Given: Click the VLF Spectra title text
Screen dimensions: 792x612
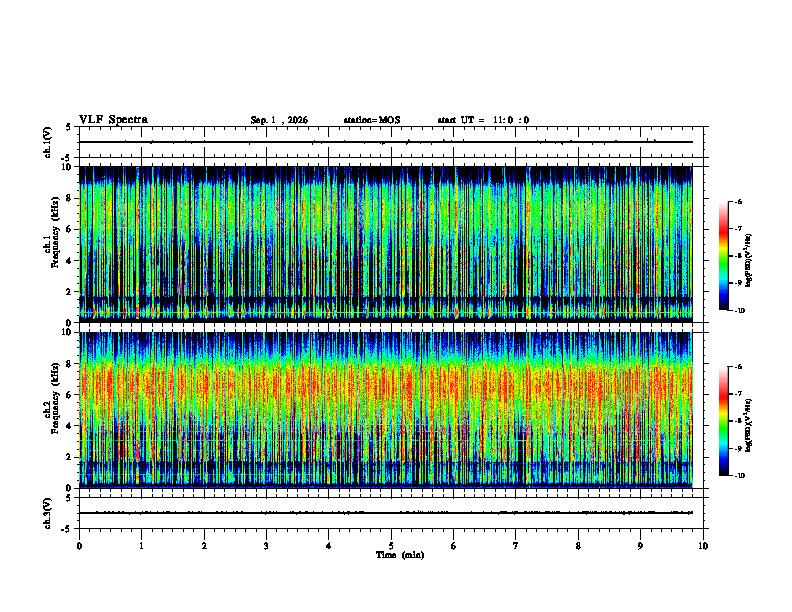Looking at the screenshot, I should pos(113,120).
